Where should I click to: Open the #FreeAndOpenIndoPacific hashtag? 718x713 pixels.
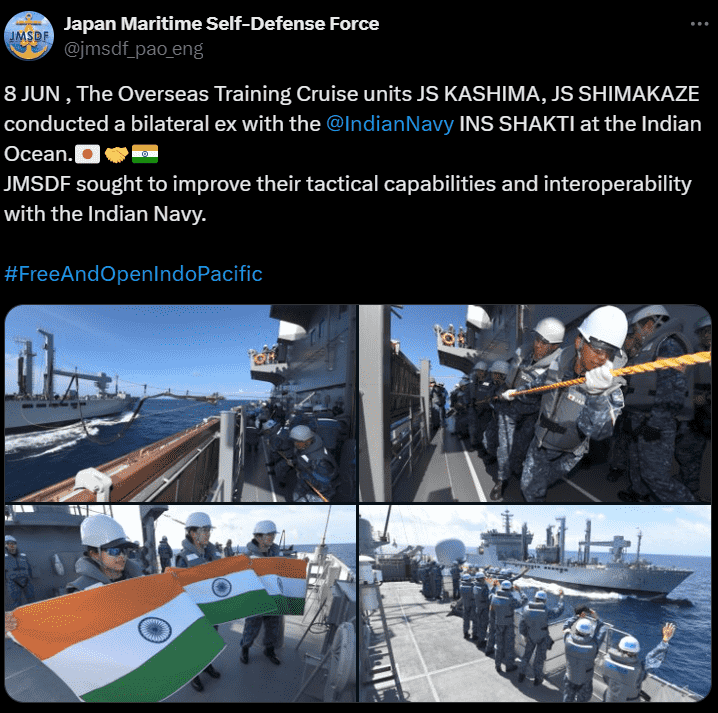133,273
